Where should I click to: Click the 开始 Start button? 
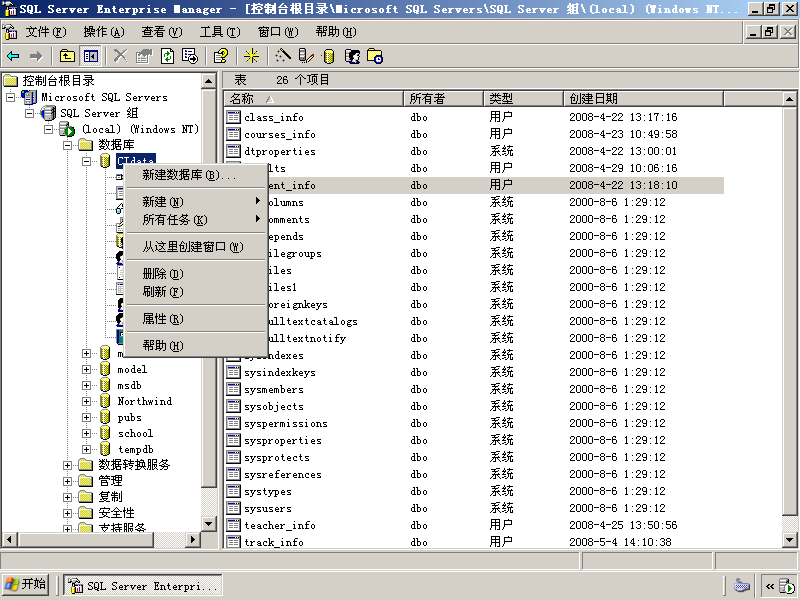click(26, 585)
